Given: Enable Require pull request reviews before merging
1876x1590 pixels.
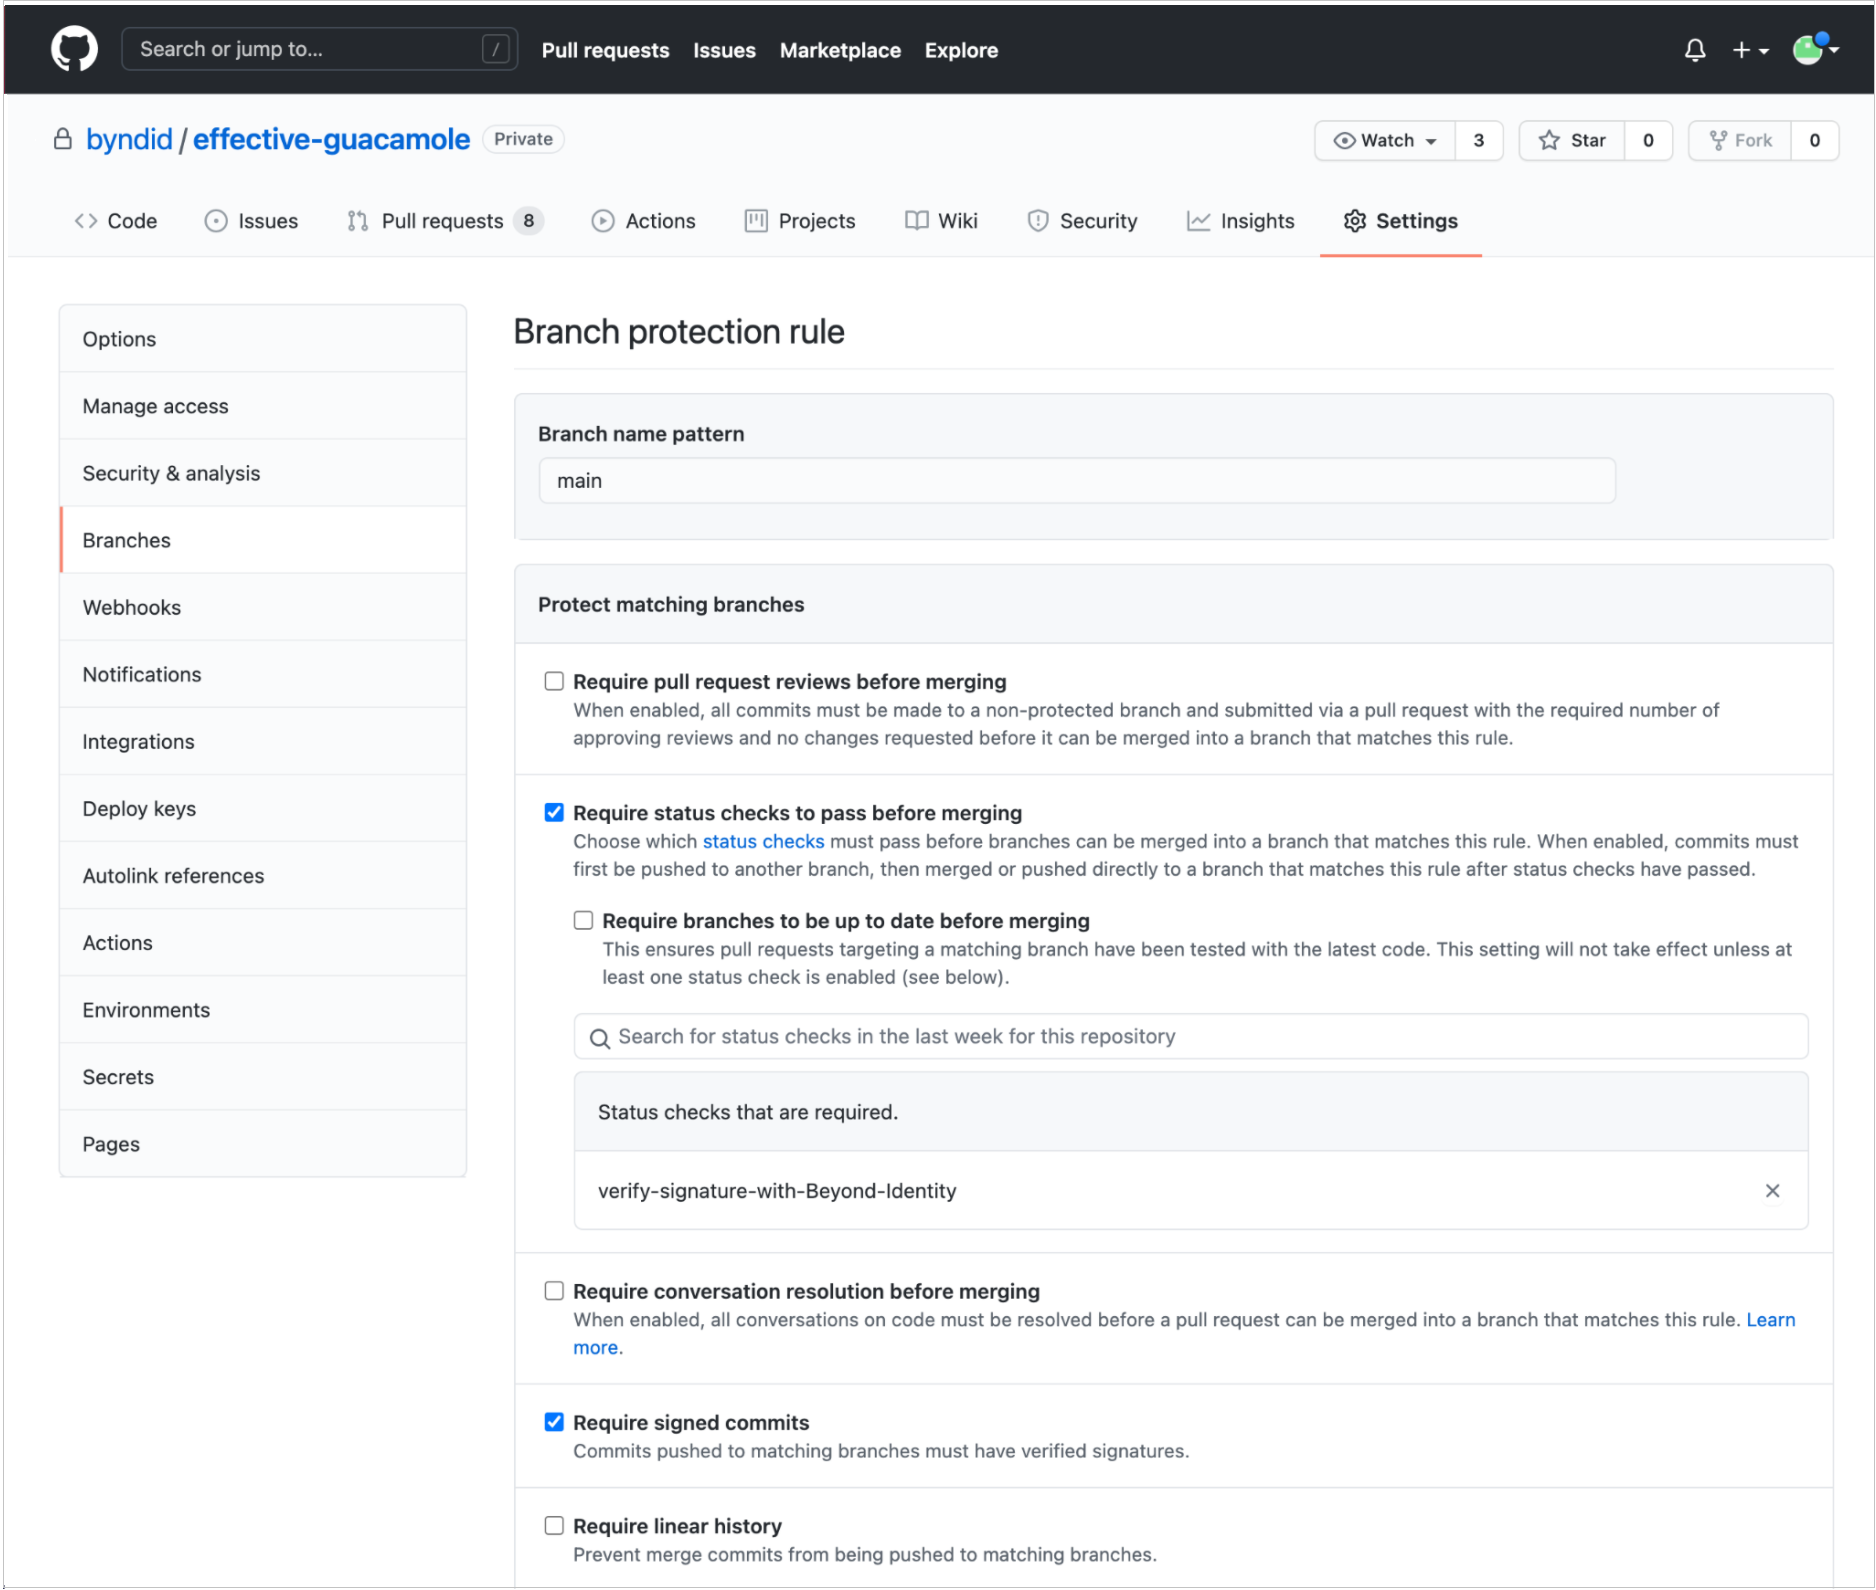Looking at the screenshot, I should coord(554,681).
